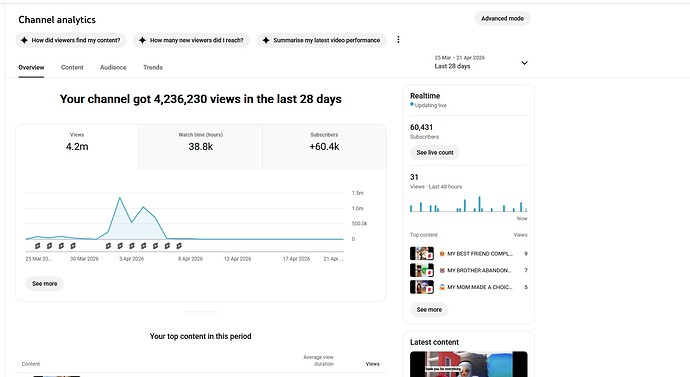Ask "How many new viewers did I reach?"
Viewport: 690px width, 377px height.
pos(192,40)
